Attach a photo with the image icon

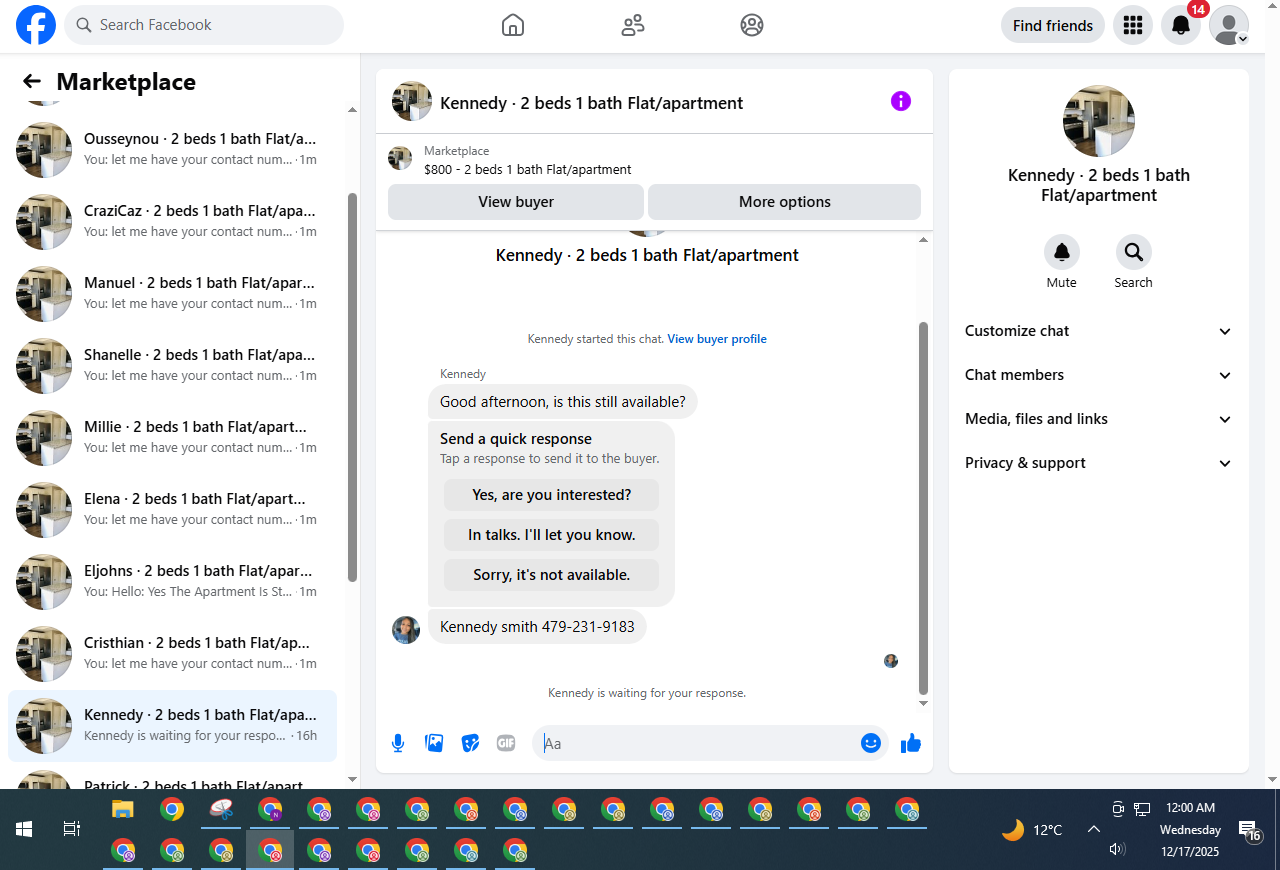click(434, 743)
